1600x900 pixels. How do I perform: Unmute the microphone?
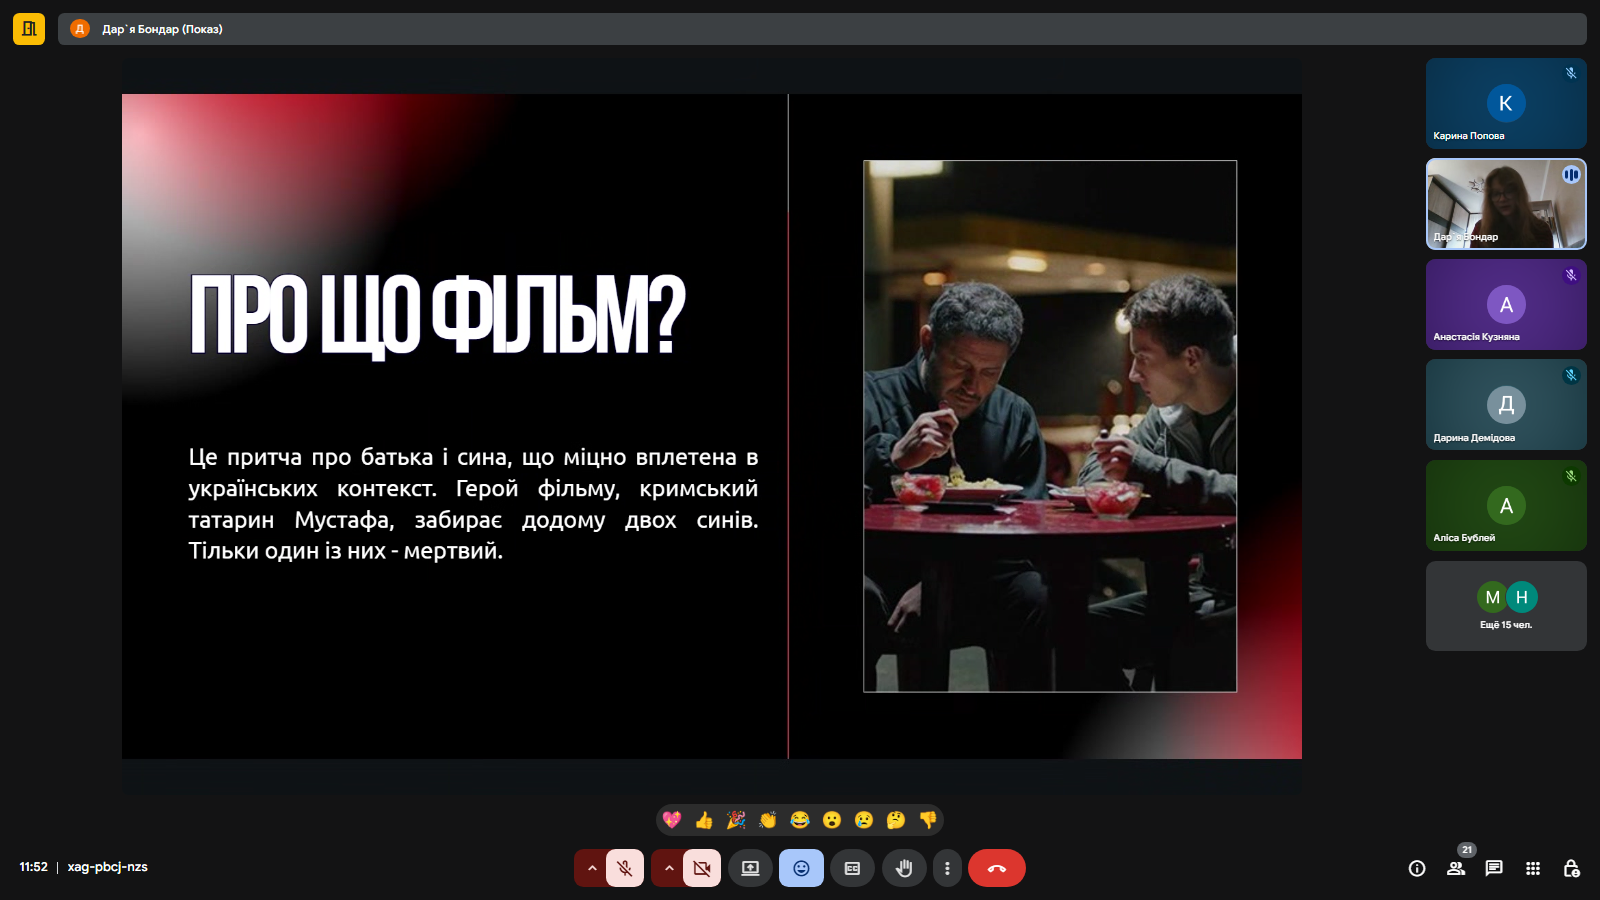625,868
